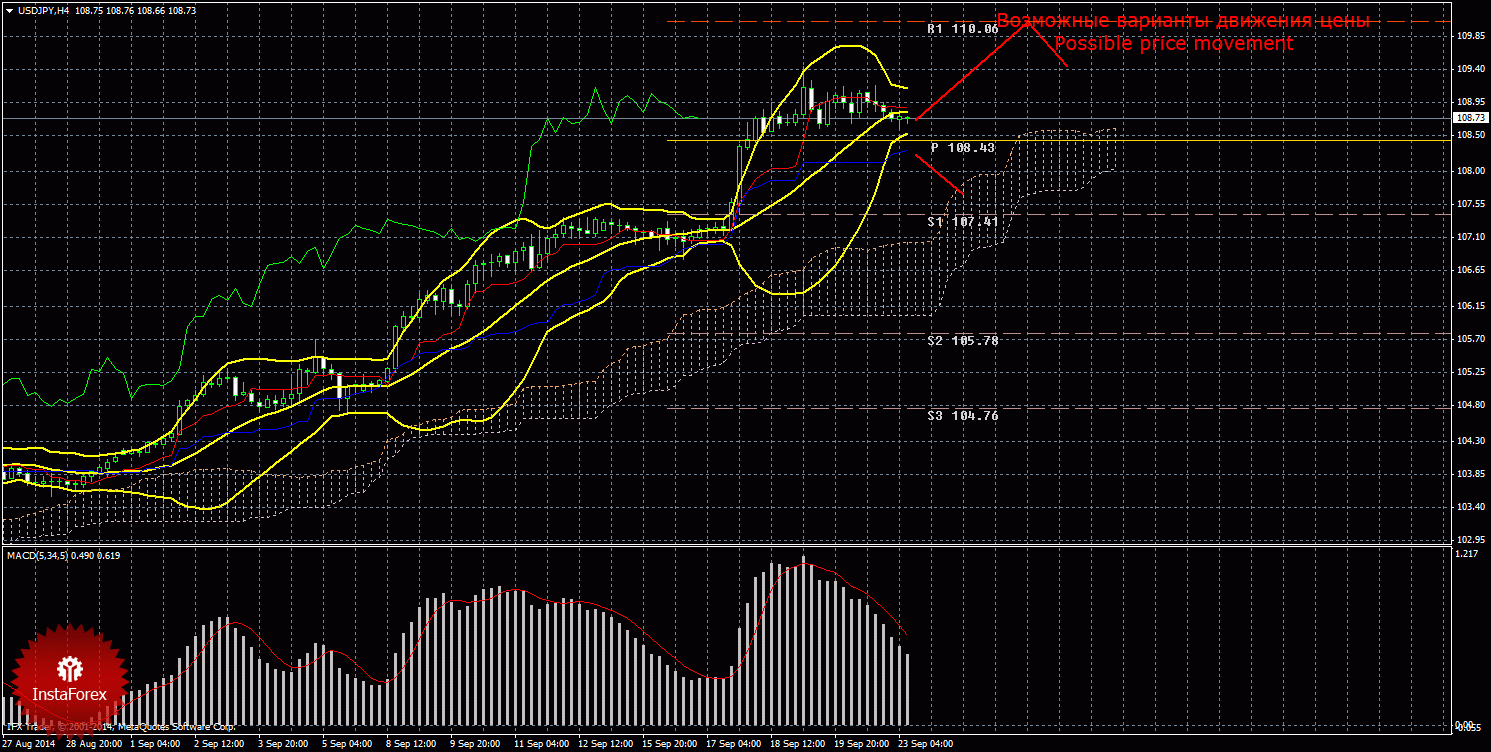This screenshot has height=752, width=1491.
Task: Select the 'Possible price movement' annotation text
Action: tap(1173, 44)
